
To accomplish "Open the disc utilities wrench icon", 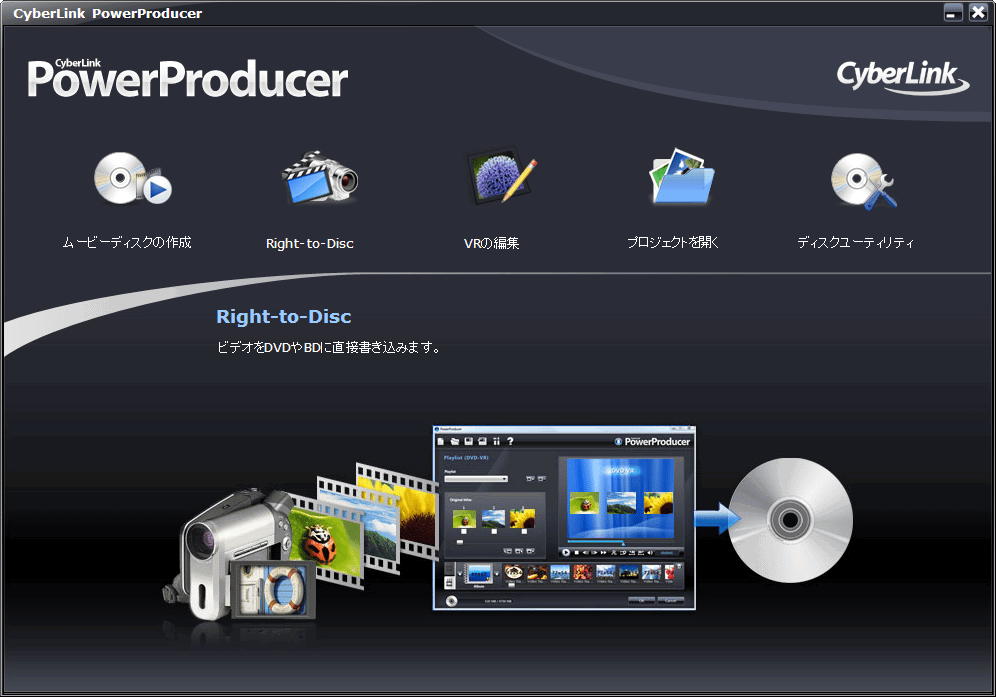I will click(864, 180).
